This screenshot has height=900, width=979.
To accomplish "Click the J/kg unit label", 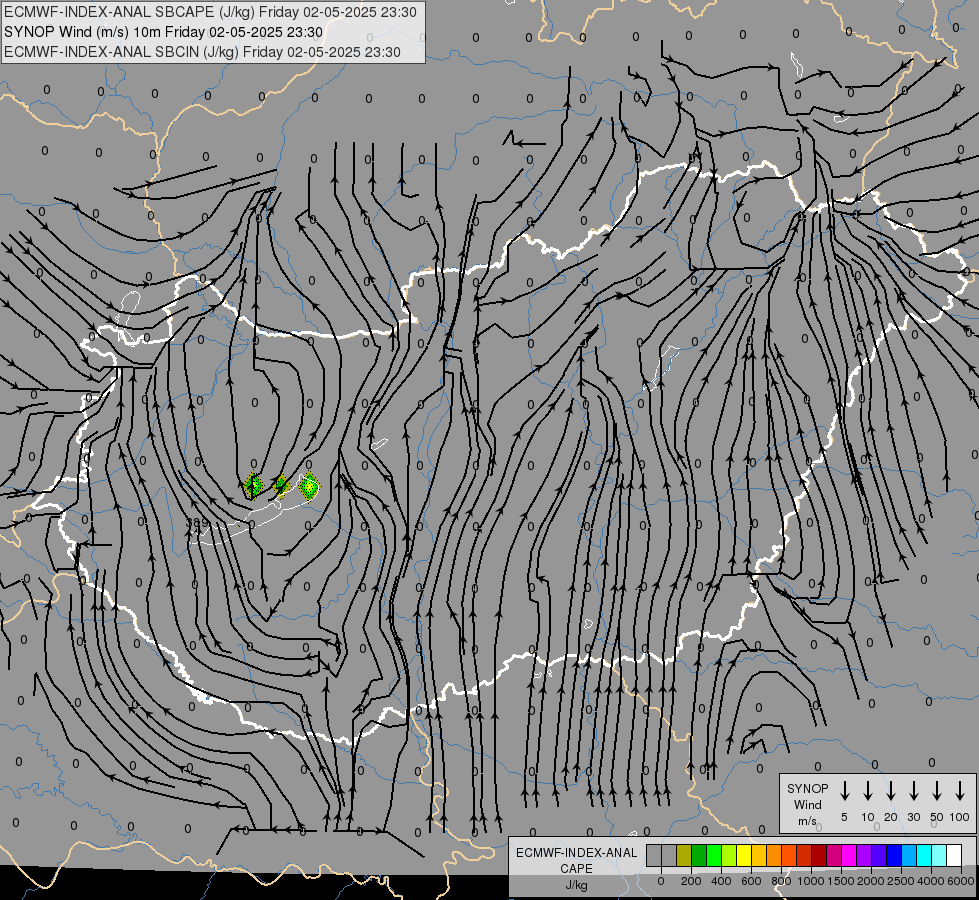I will tap(576, 885).
